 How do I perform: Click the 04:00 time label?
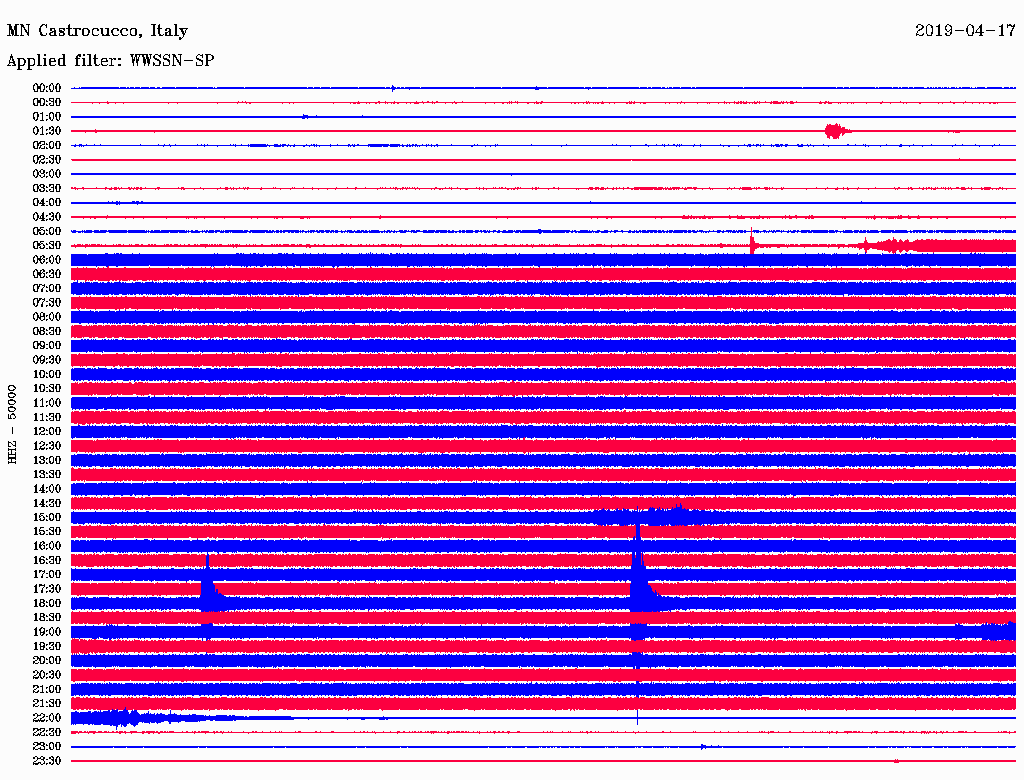click(x=47, y=203)
